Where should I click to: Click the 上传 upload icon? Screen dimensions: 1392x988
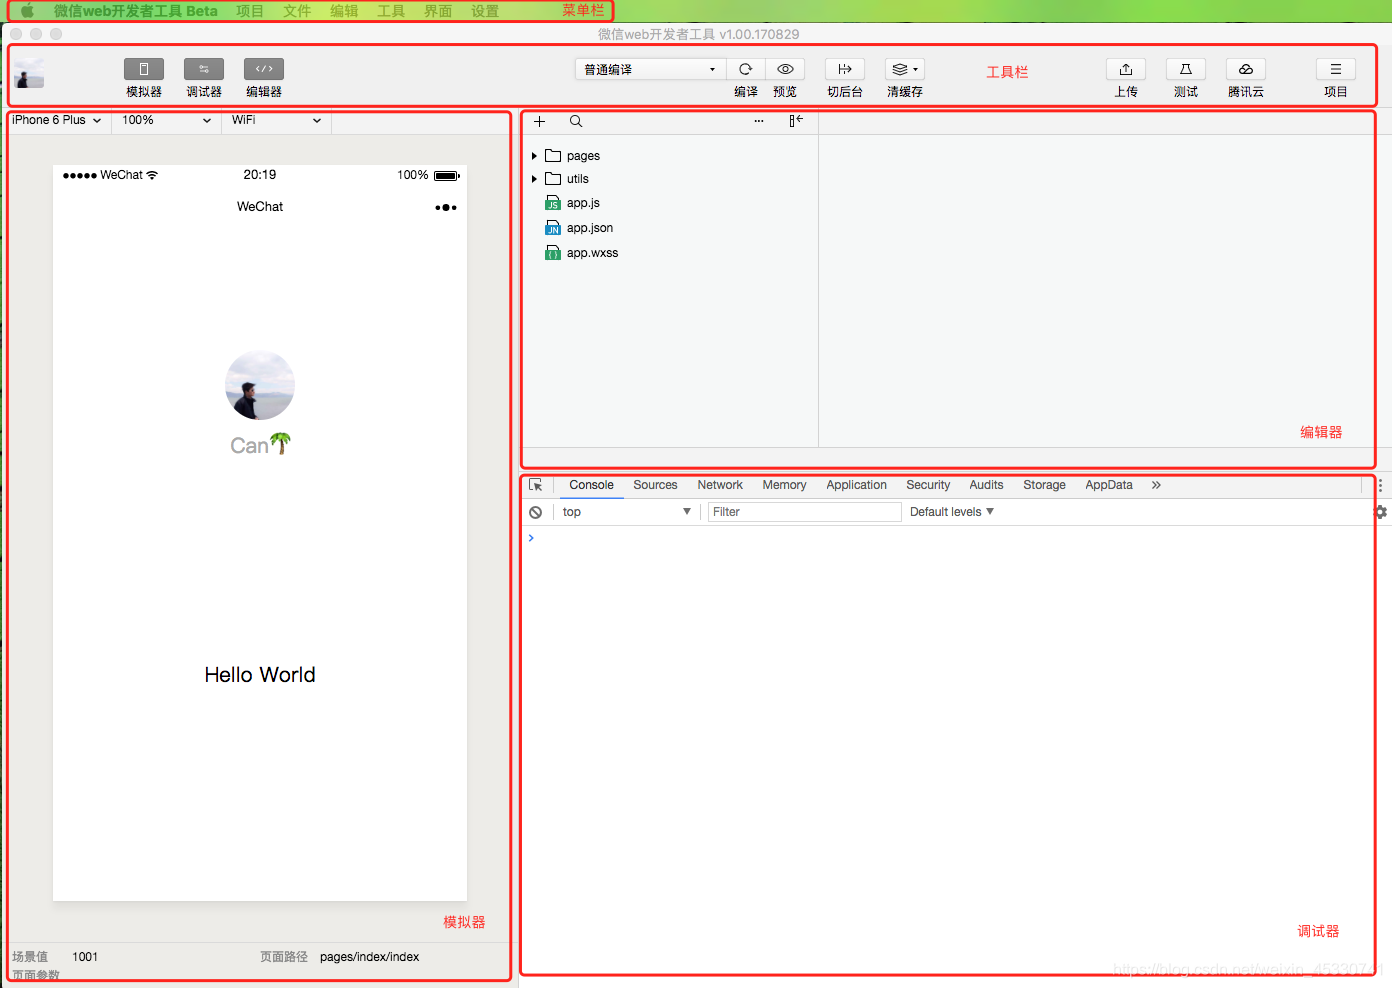point(1126,69)
